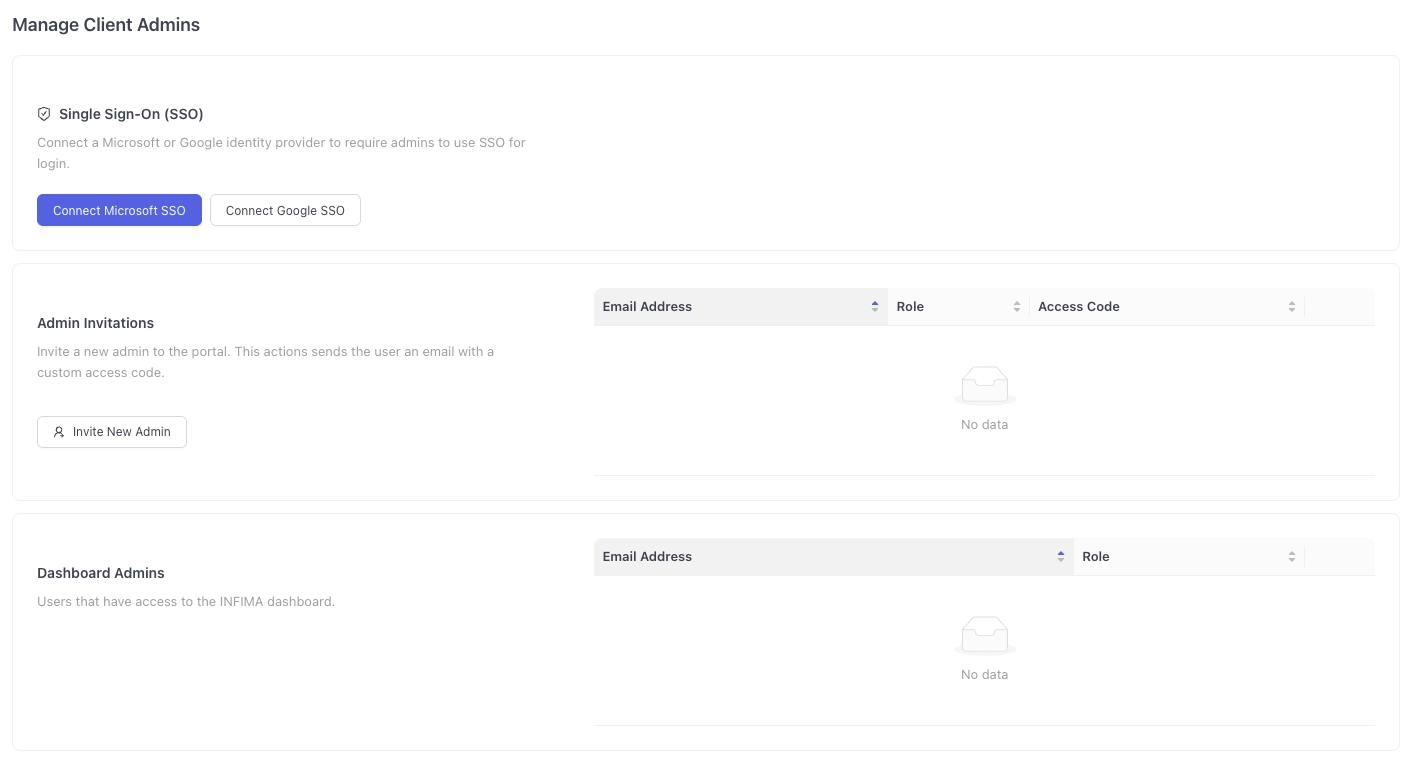The image size is (1417, 766).
Task: Open the Invite New Admin dialog
Action: pyautogui.click(x=112, y=432)
